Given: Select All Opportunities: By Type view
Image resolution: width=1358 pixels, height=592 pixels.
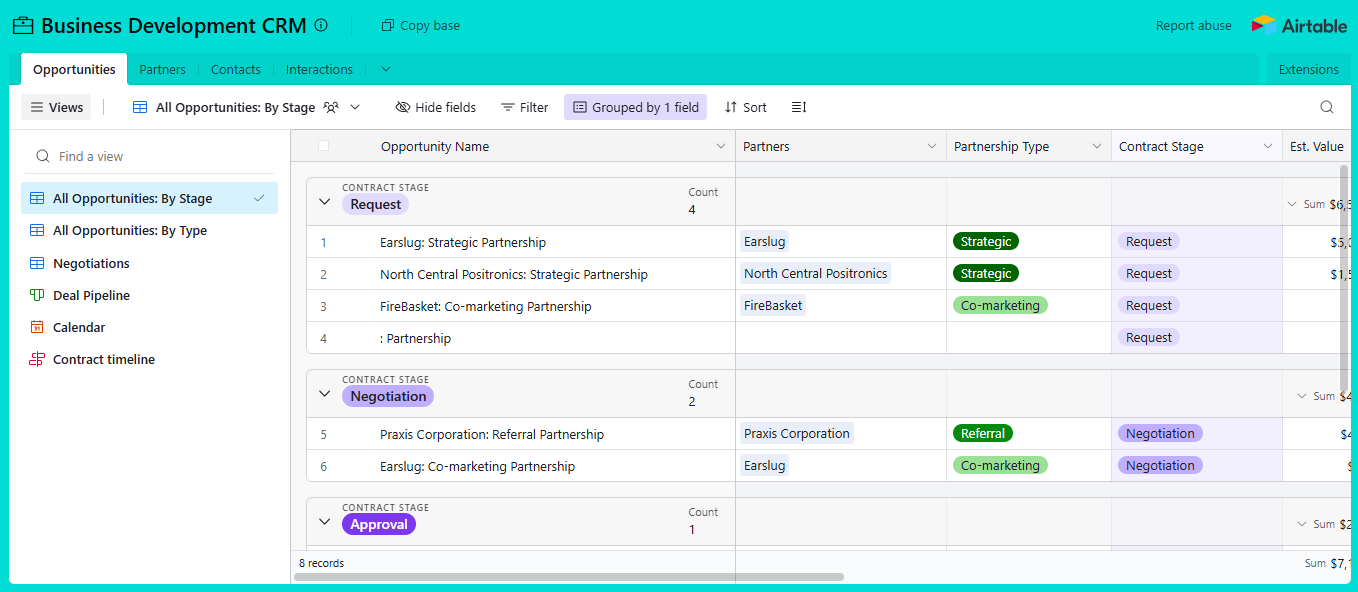Looking at the screenshot, I should [150, 230].
